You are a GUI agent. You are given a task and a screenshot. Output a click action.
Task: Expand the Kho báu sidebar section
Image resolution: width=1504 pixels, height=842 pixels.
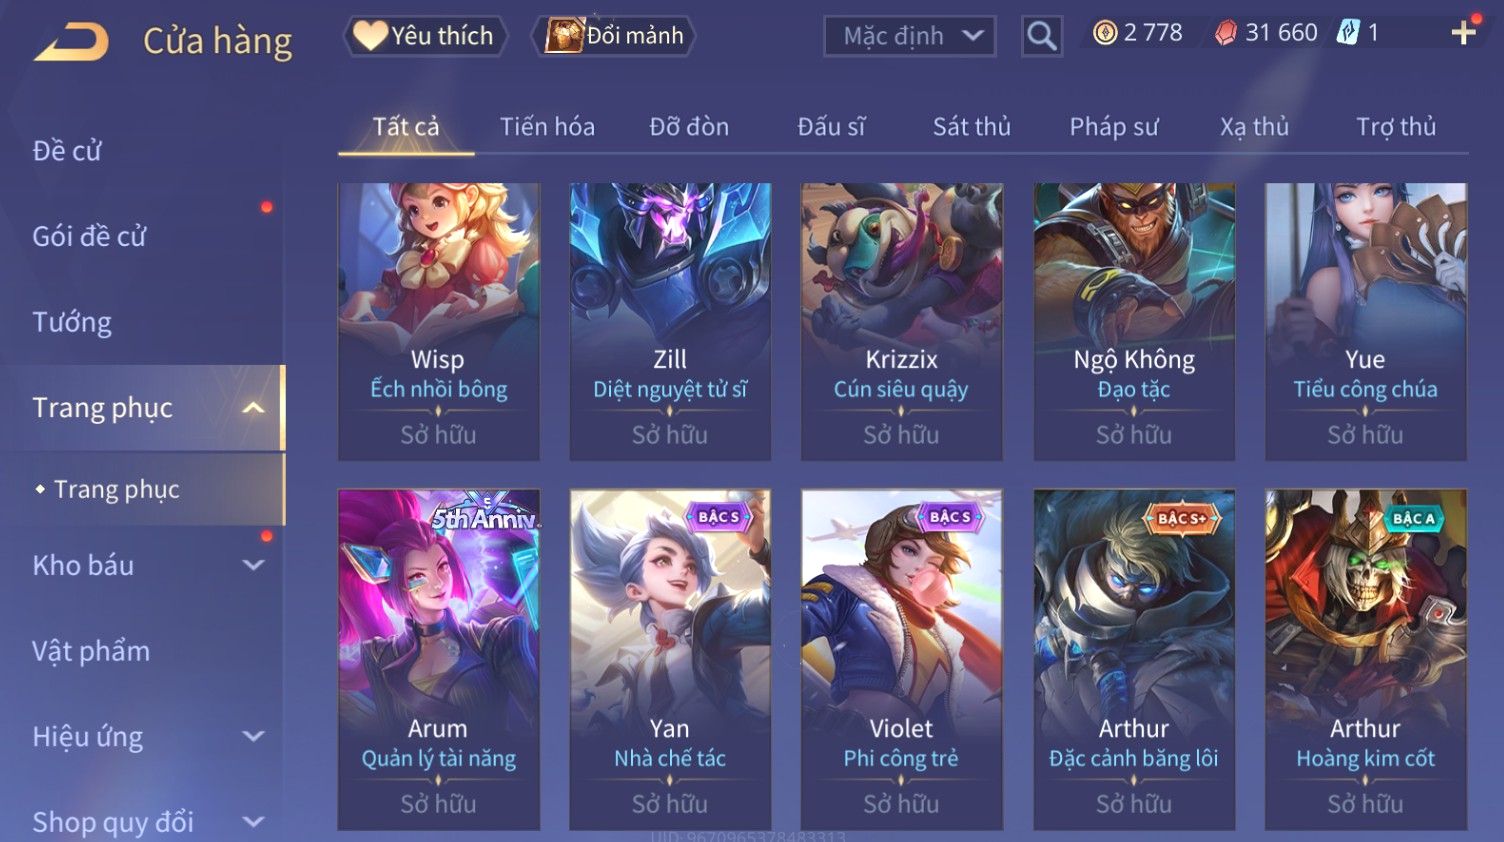254,565
